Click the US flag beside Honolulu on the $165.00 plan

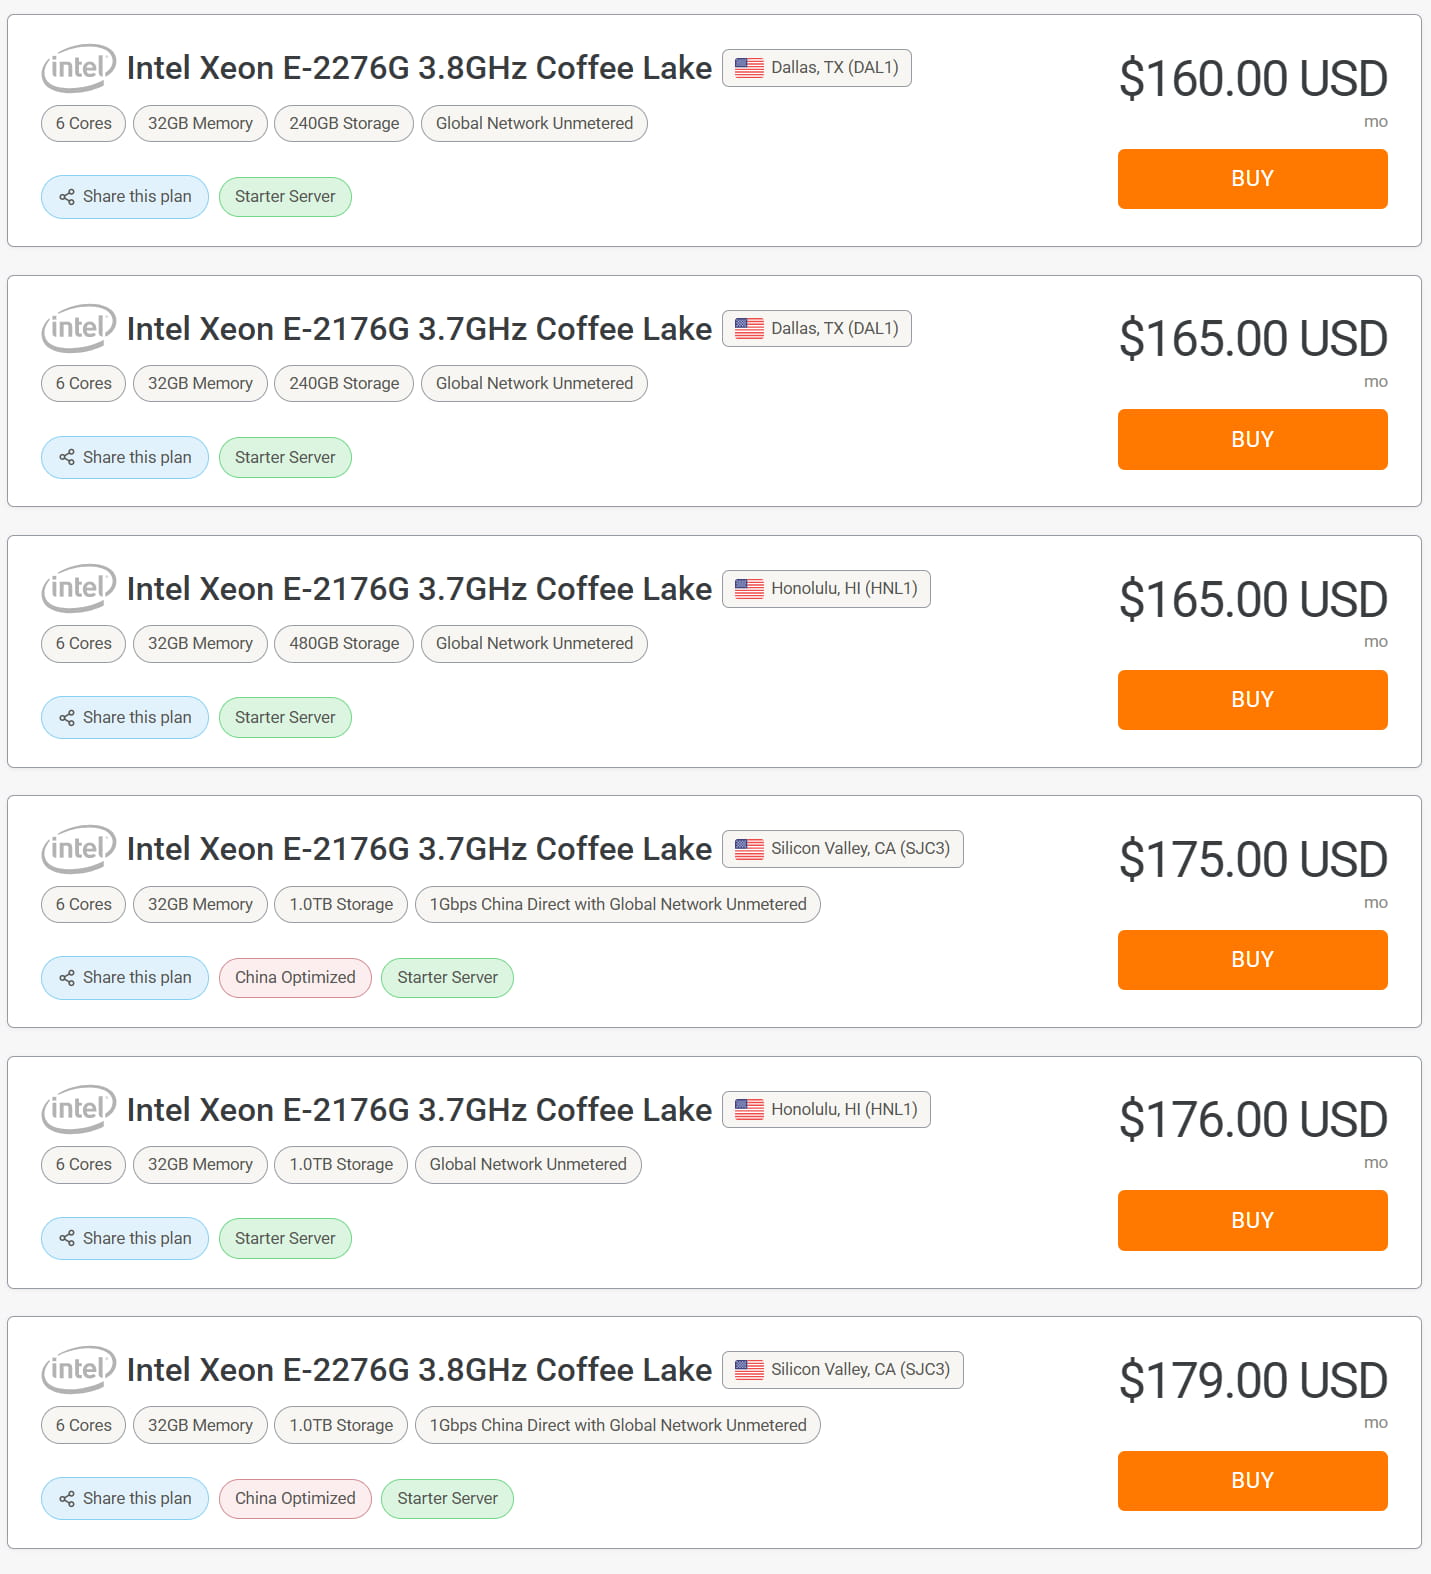click(x=749, y=589)
